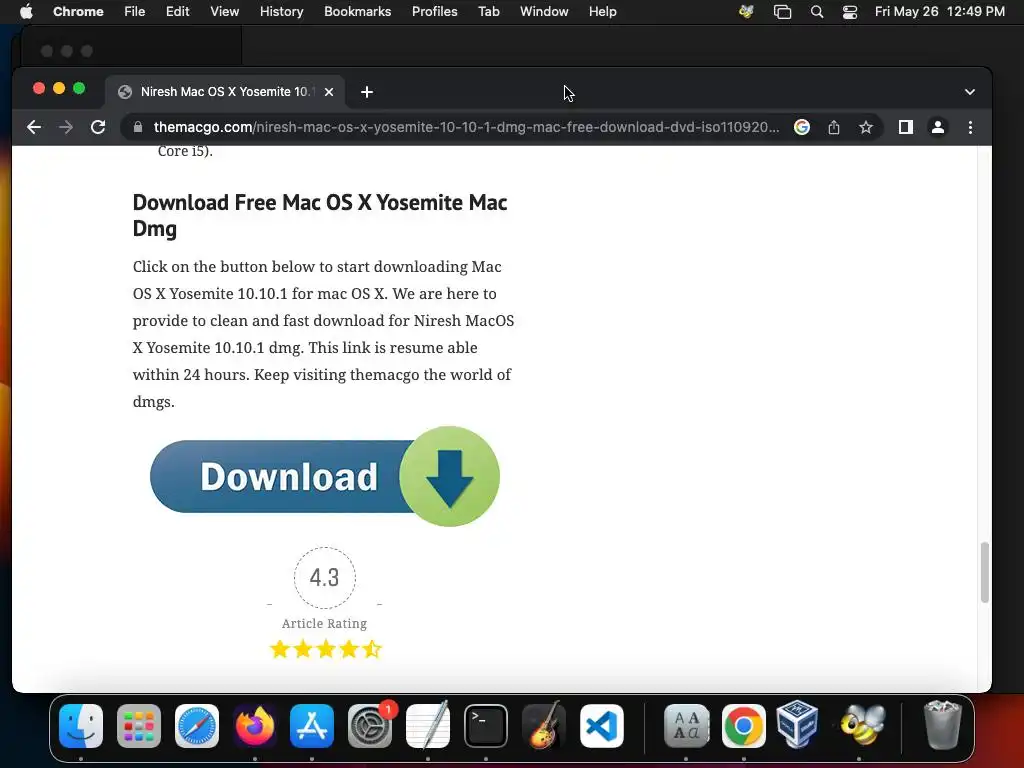Open Visual Studio Code from the Dock

pos(601,726)
